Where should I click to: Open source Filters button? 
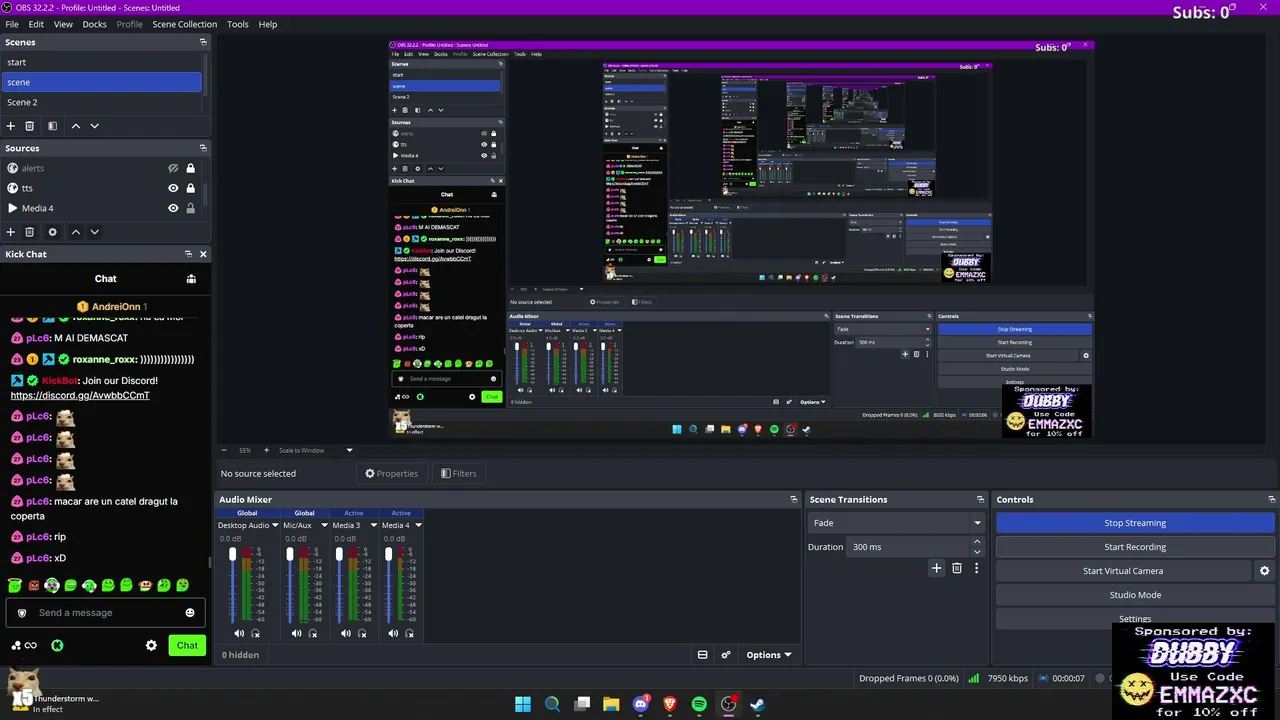(x=459, y=474)
